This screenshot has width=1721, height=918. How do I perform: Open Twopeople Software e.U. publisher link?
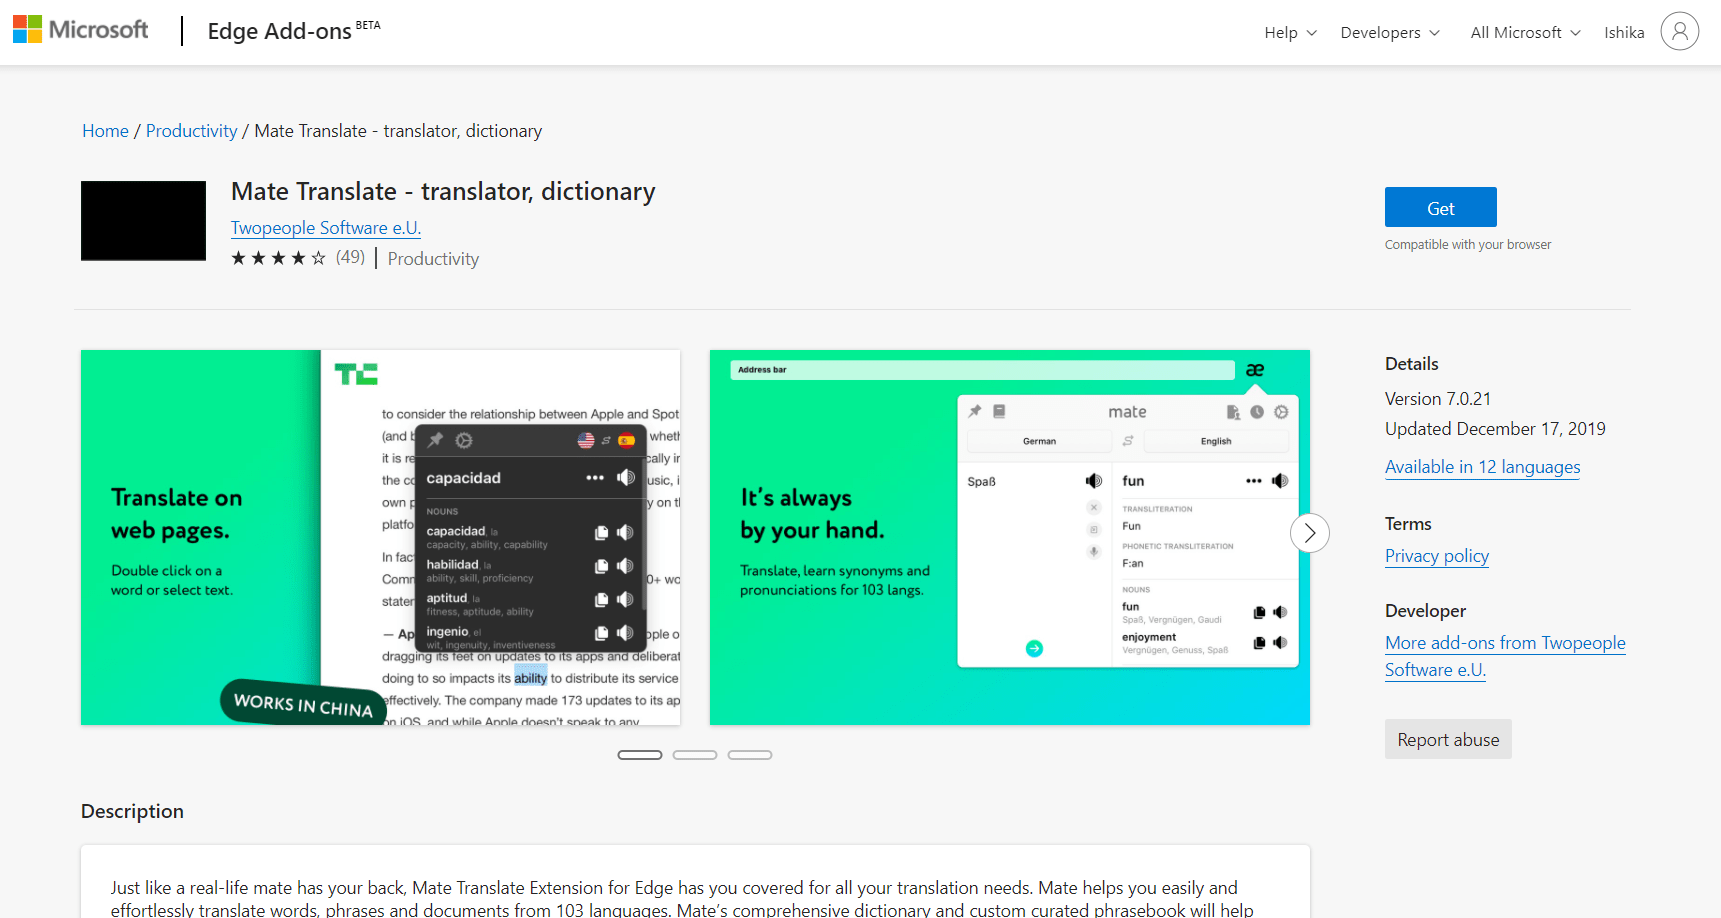click(x=326, y=228)
